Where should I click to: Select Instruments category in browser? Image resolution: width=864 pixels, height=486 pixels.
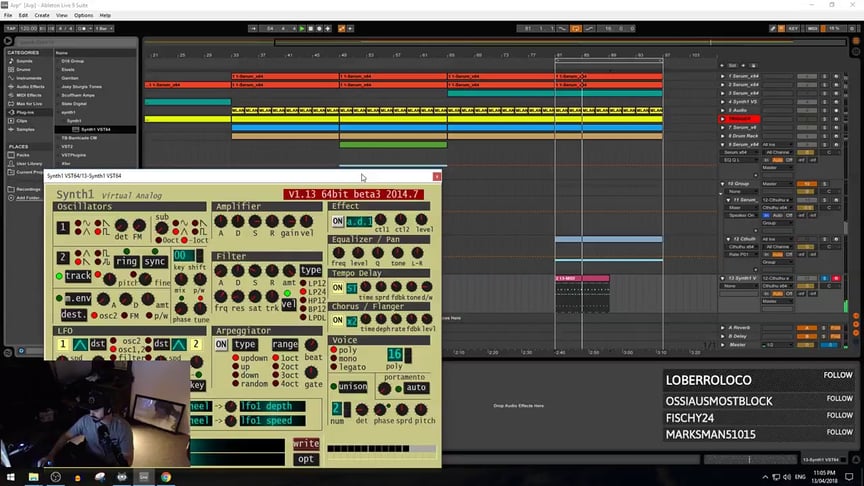28,78
